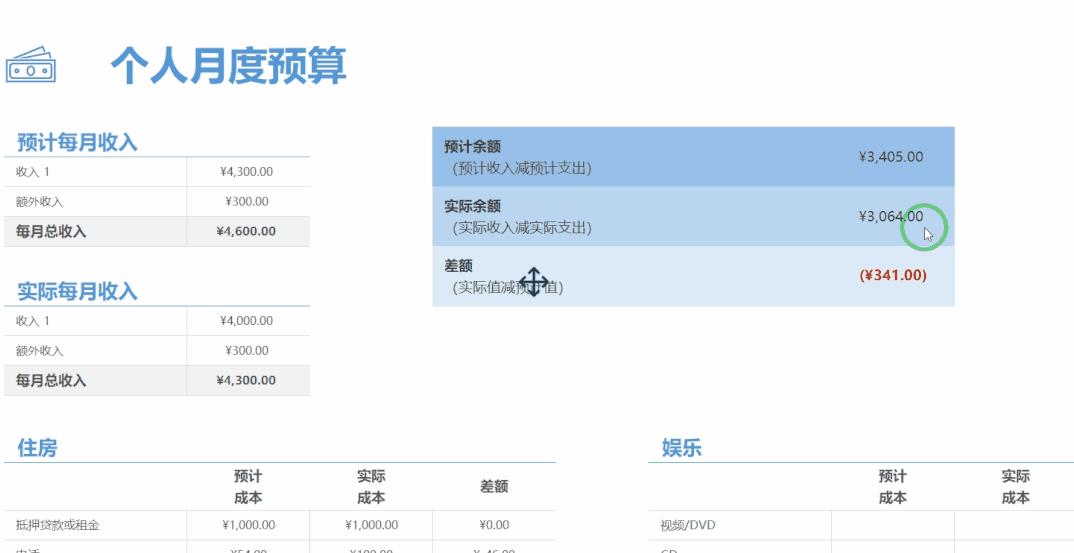
Task: Click the 额外收入 label under 实际每月收入
Action: 40,351
